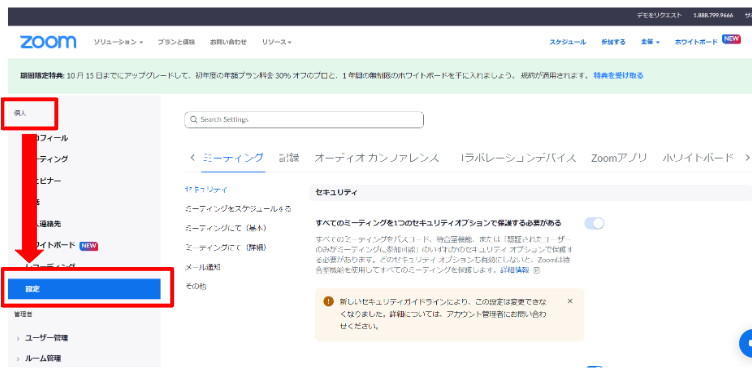This screenshot has width=752, height=369.
Task: Jump to the セキュリティ section link
Action: [206, 190]
